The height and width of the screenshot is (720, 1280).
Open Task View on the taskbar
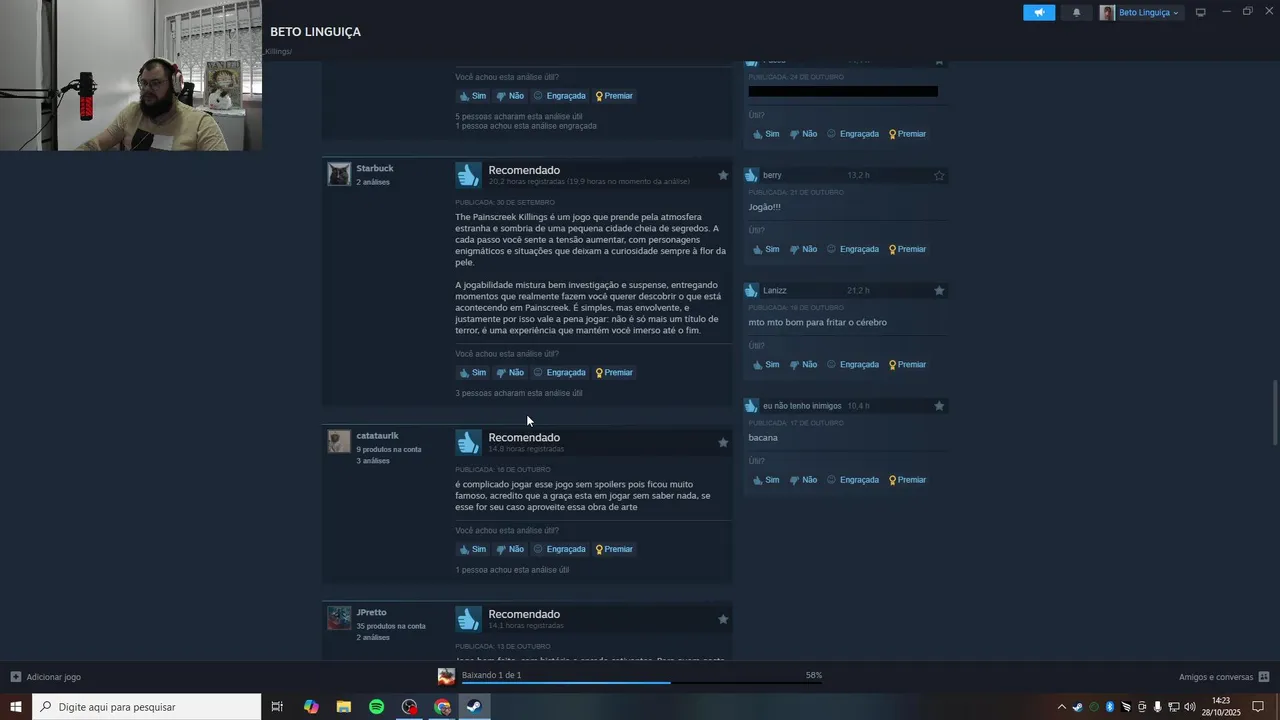pos(277,707)
